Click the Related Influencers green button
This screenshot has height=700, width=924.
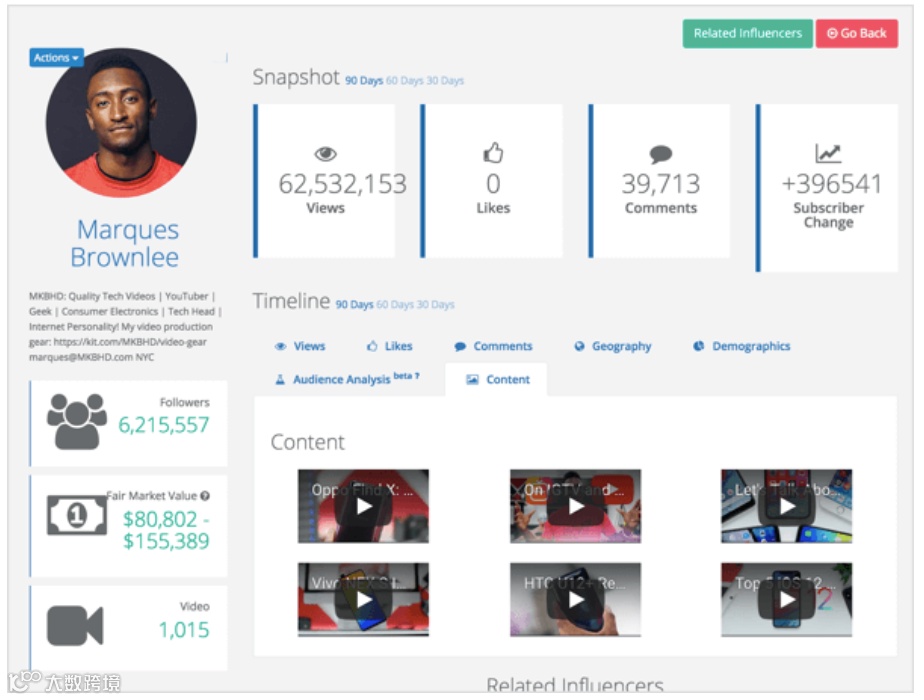click(747, 34)
